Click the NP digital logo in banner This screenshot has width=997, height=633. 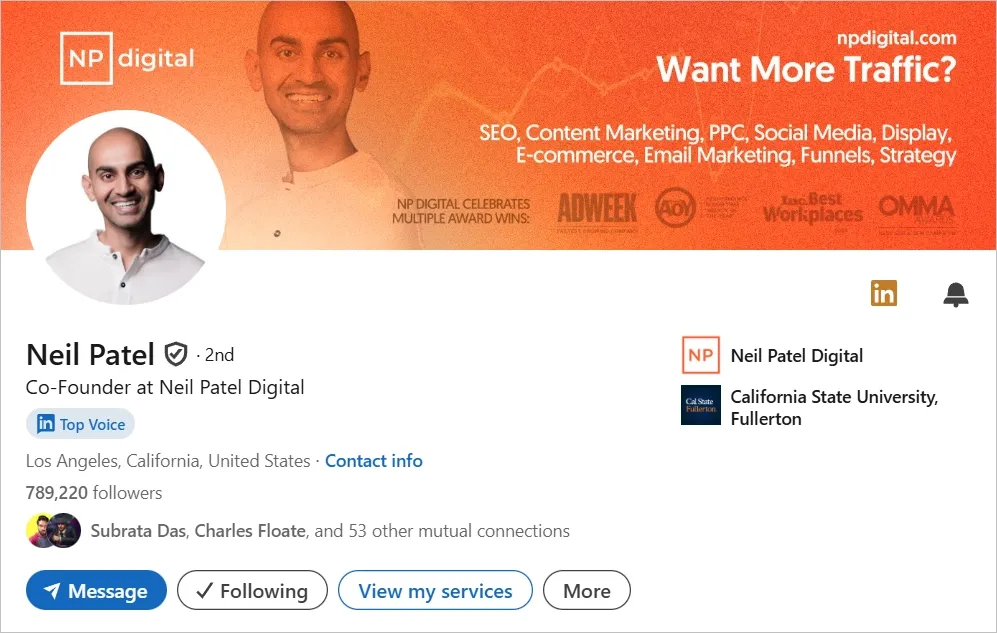(x=127, y=58)
